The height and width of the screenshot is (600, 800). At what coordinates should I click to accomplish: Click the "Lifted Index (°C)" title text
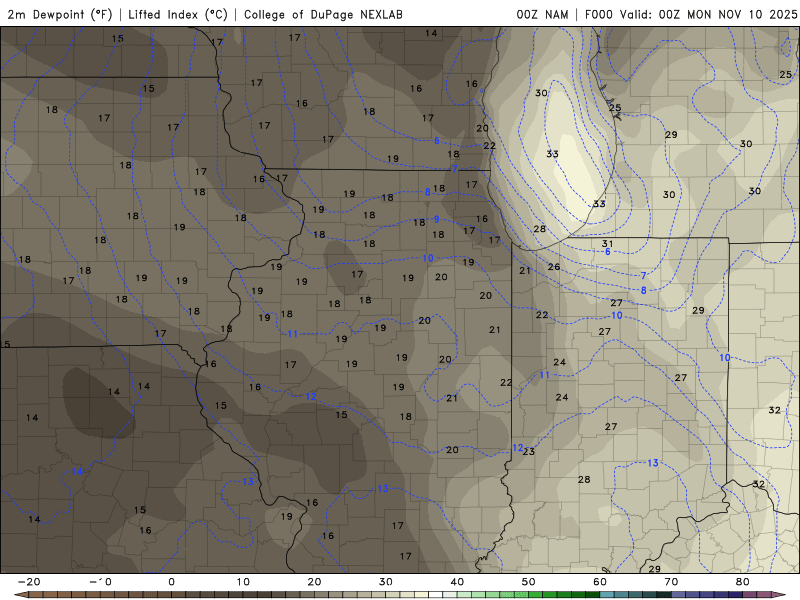(x=178, y=14)
